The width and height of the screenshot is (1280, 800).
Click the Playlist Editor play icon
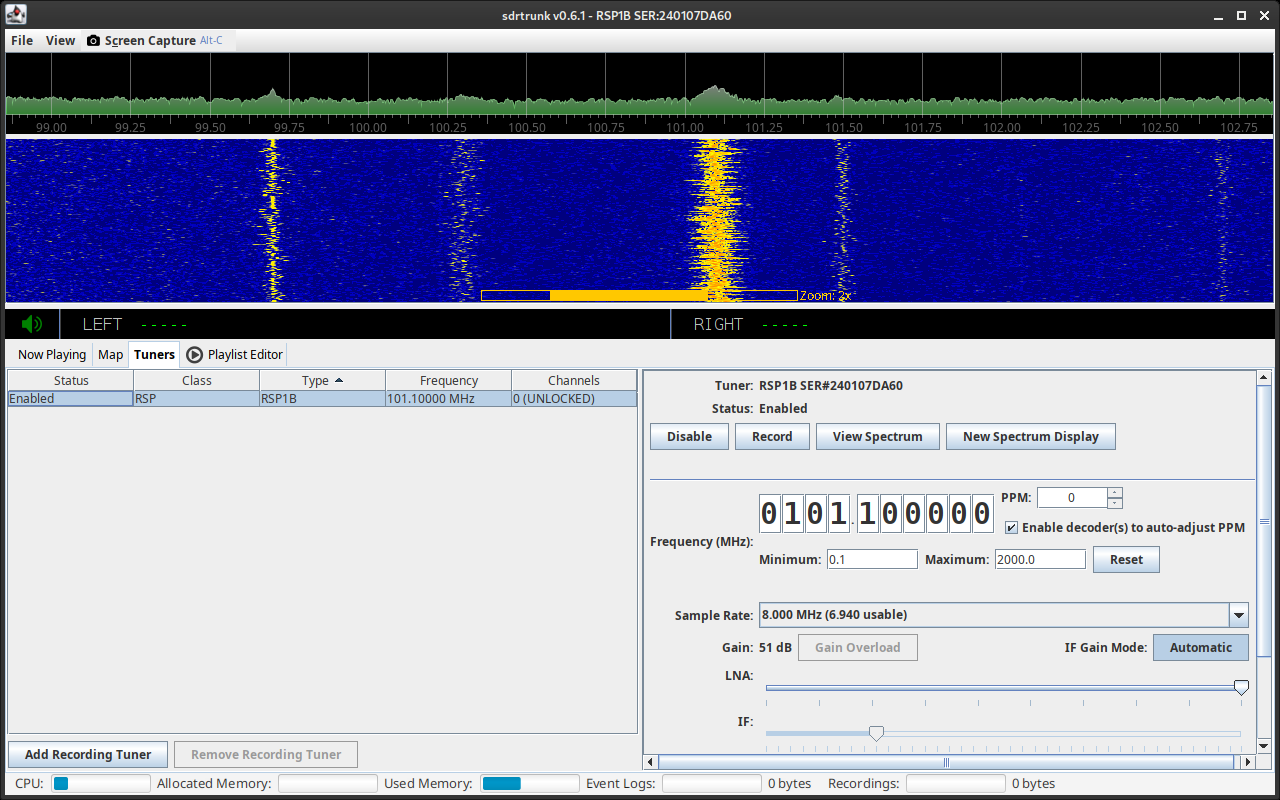point(195,355)
